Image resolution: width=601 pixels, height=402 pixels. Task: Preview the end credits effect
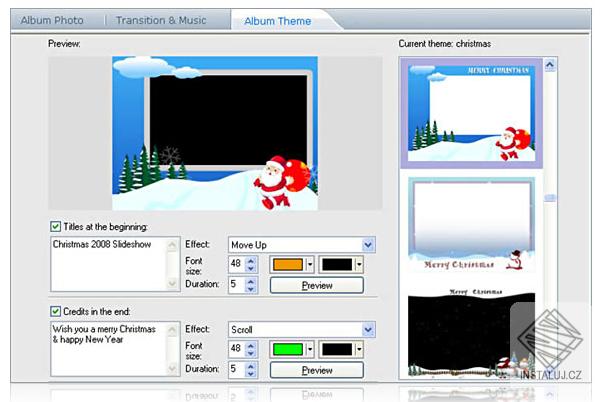[317, 370]
